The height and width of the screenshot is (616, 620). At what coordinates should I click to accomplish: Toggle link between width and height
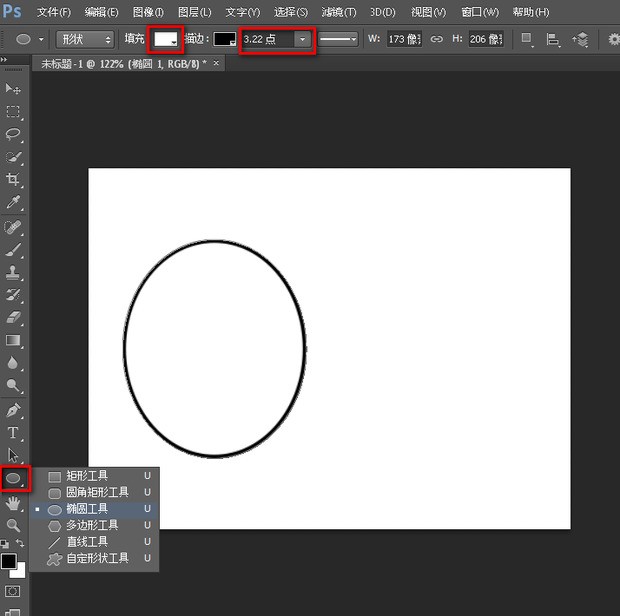[x=436, y=39]
